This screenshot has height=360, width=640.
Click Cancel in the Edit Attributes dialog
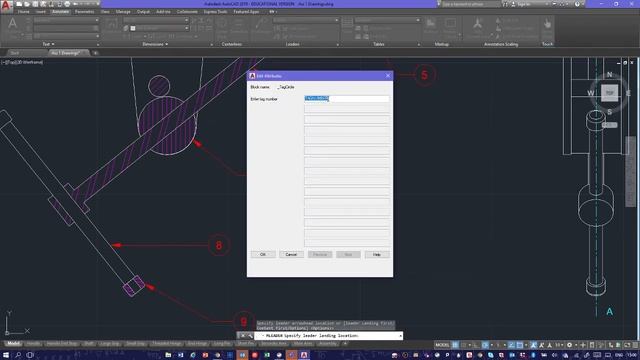[291, 254]
